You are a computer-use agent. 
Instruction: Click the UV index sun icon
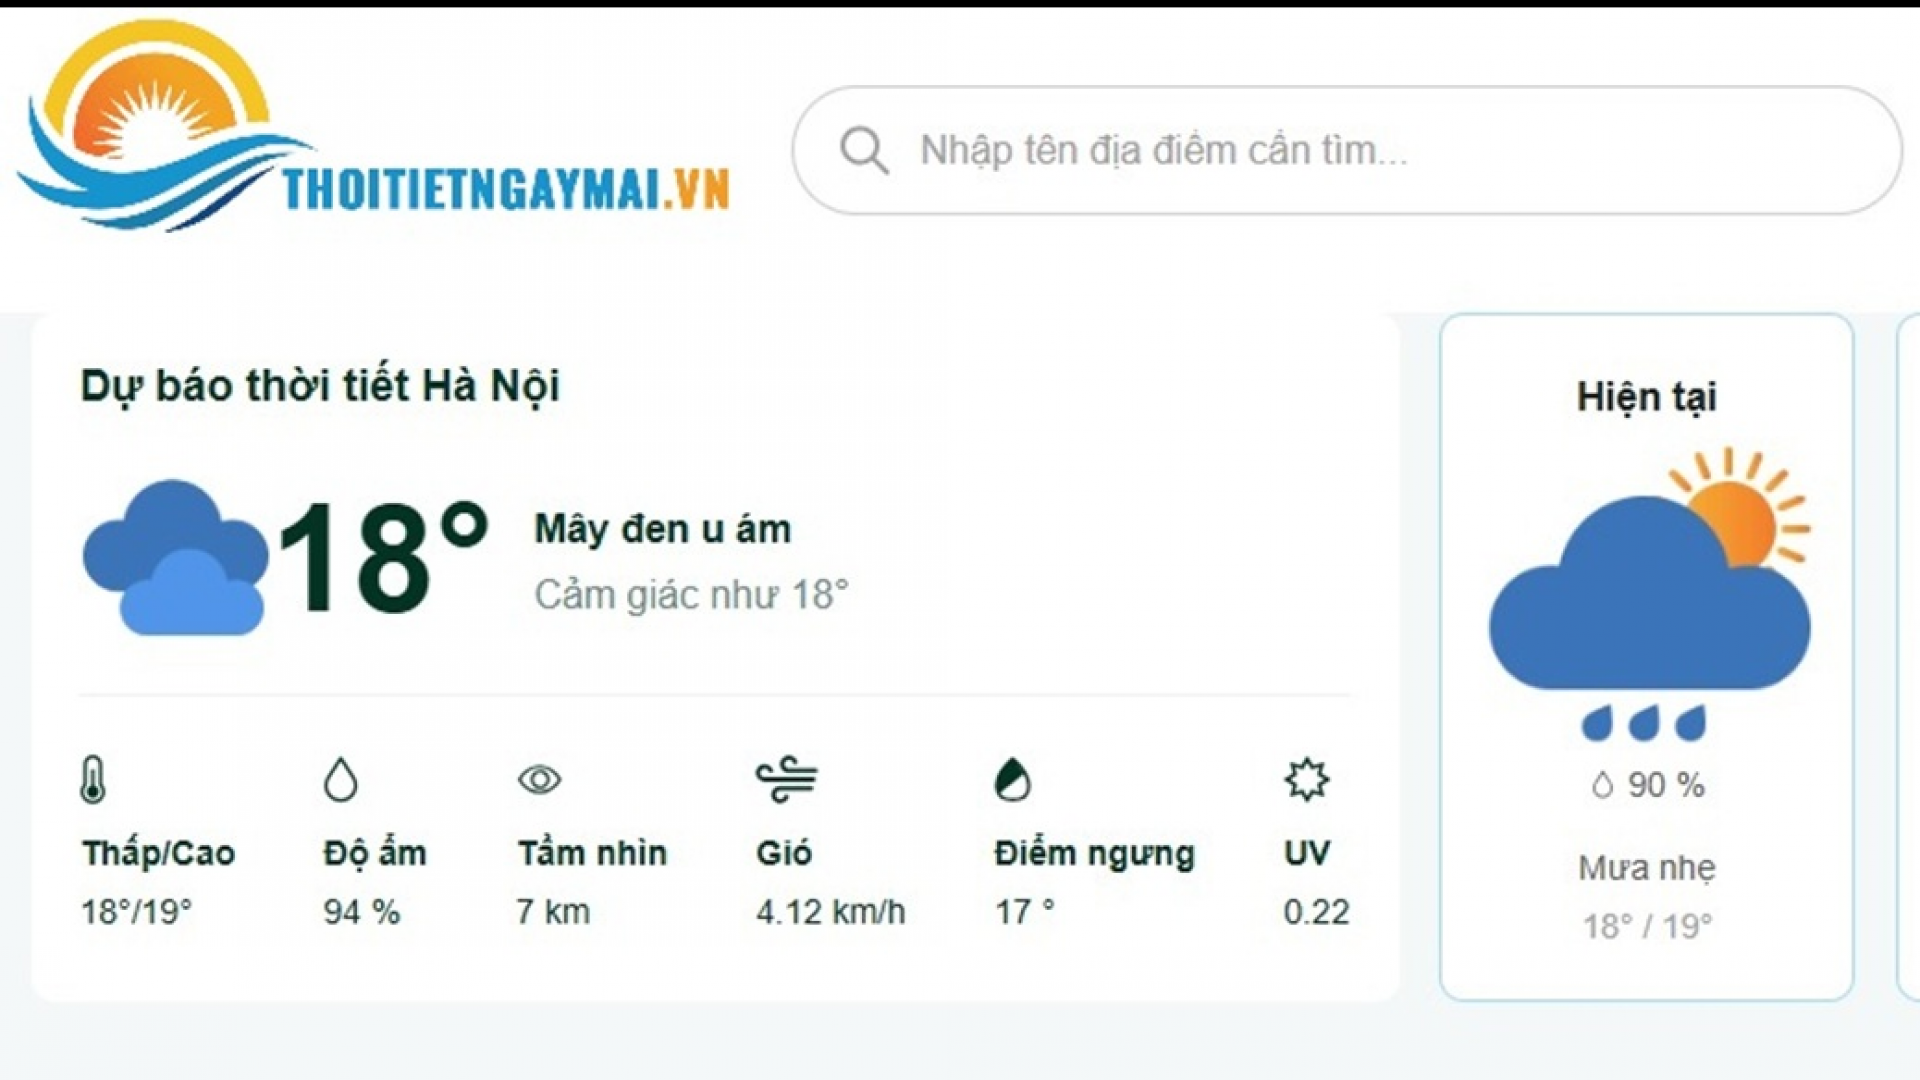(1306, 780)
